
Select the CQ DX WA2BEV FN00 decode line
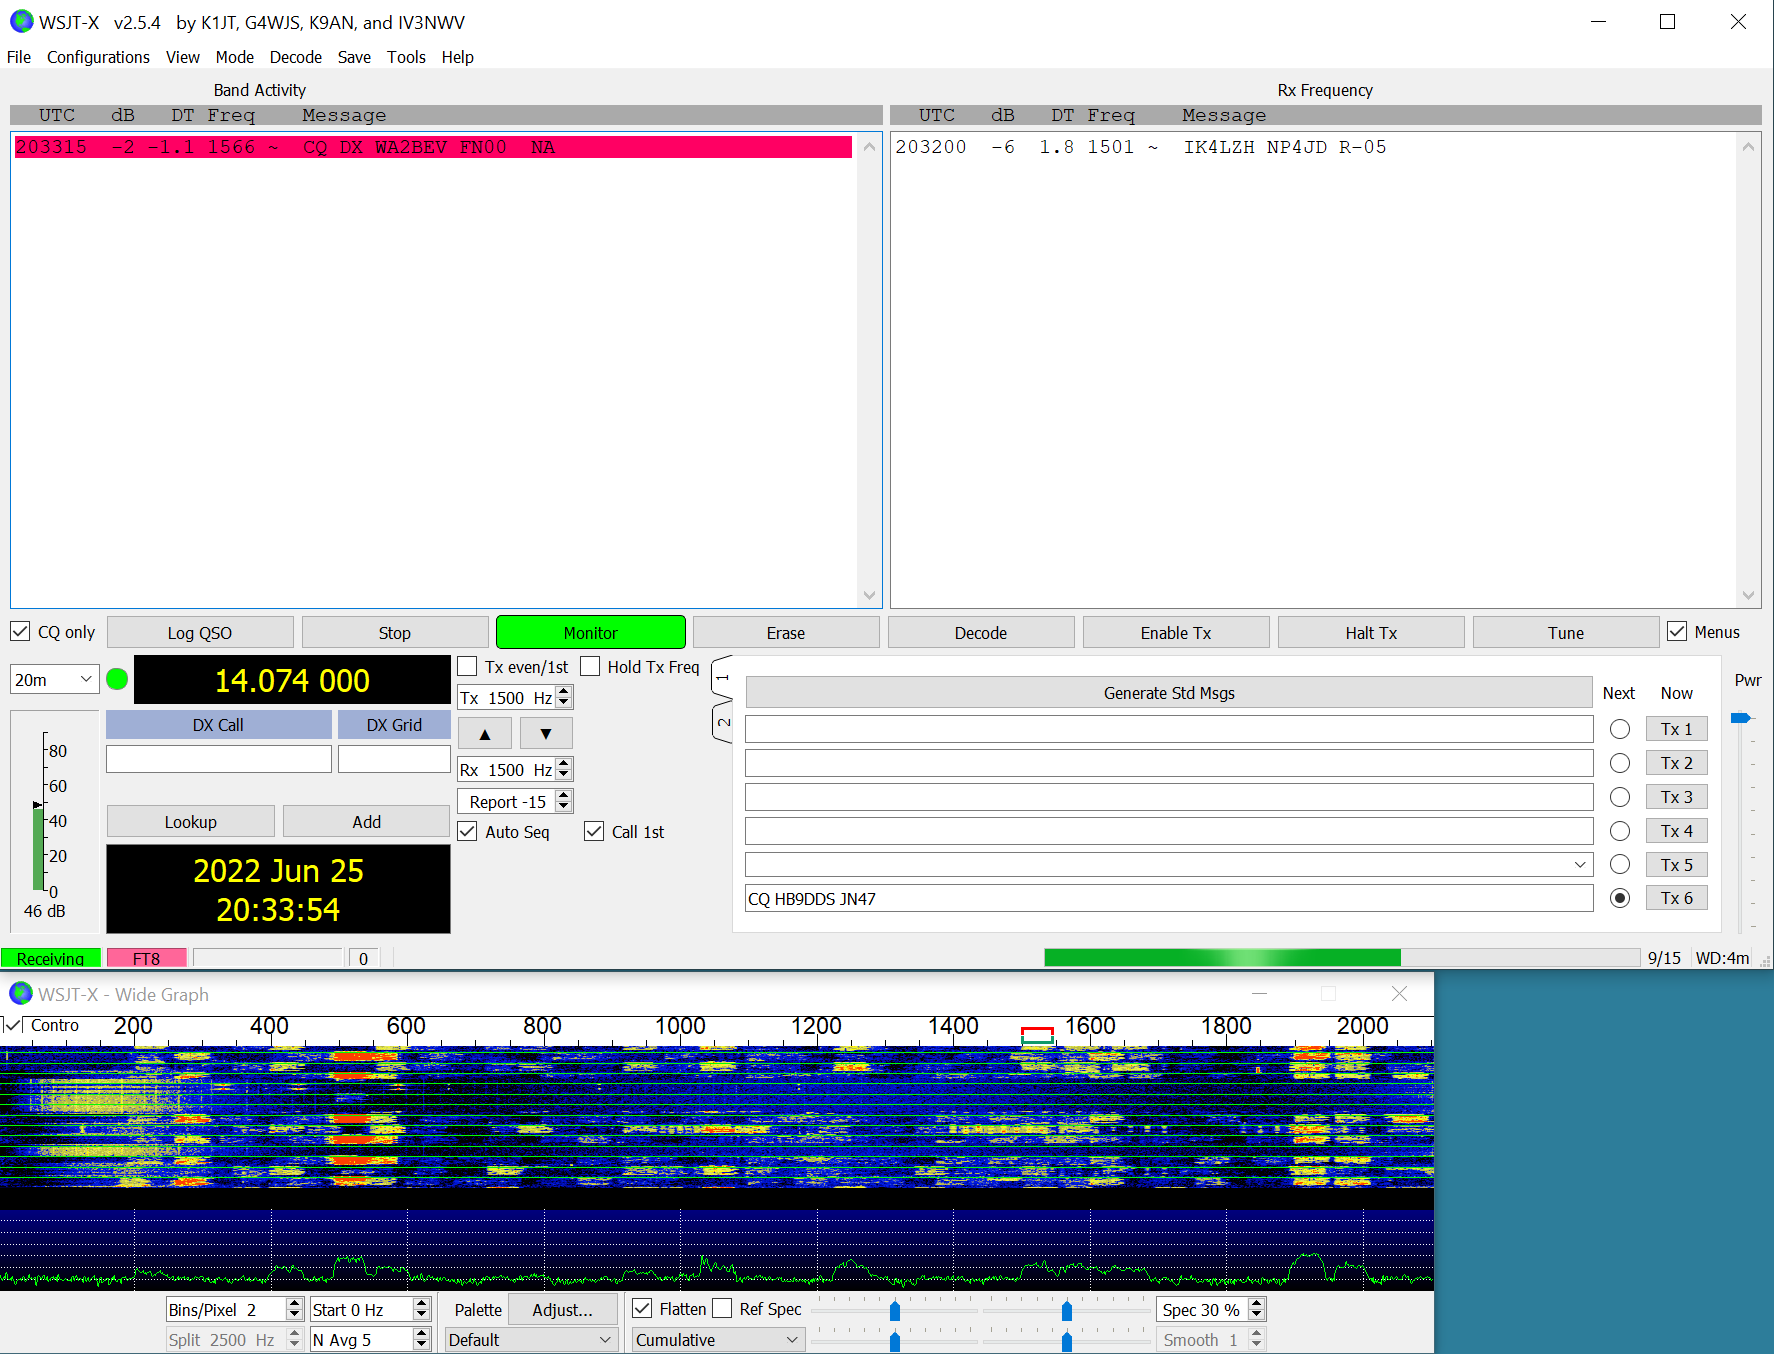tap(433, 147)
